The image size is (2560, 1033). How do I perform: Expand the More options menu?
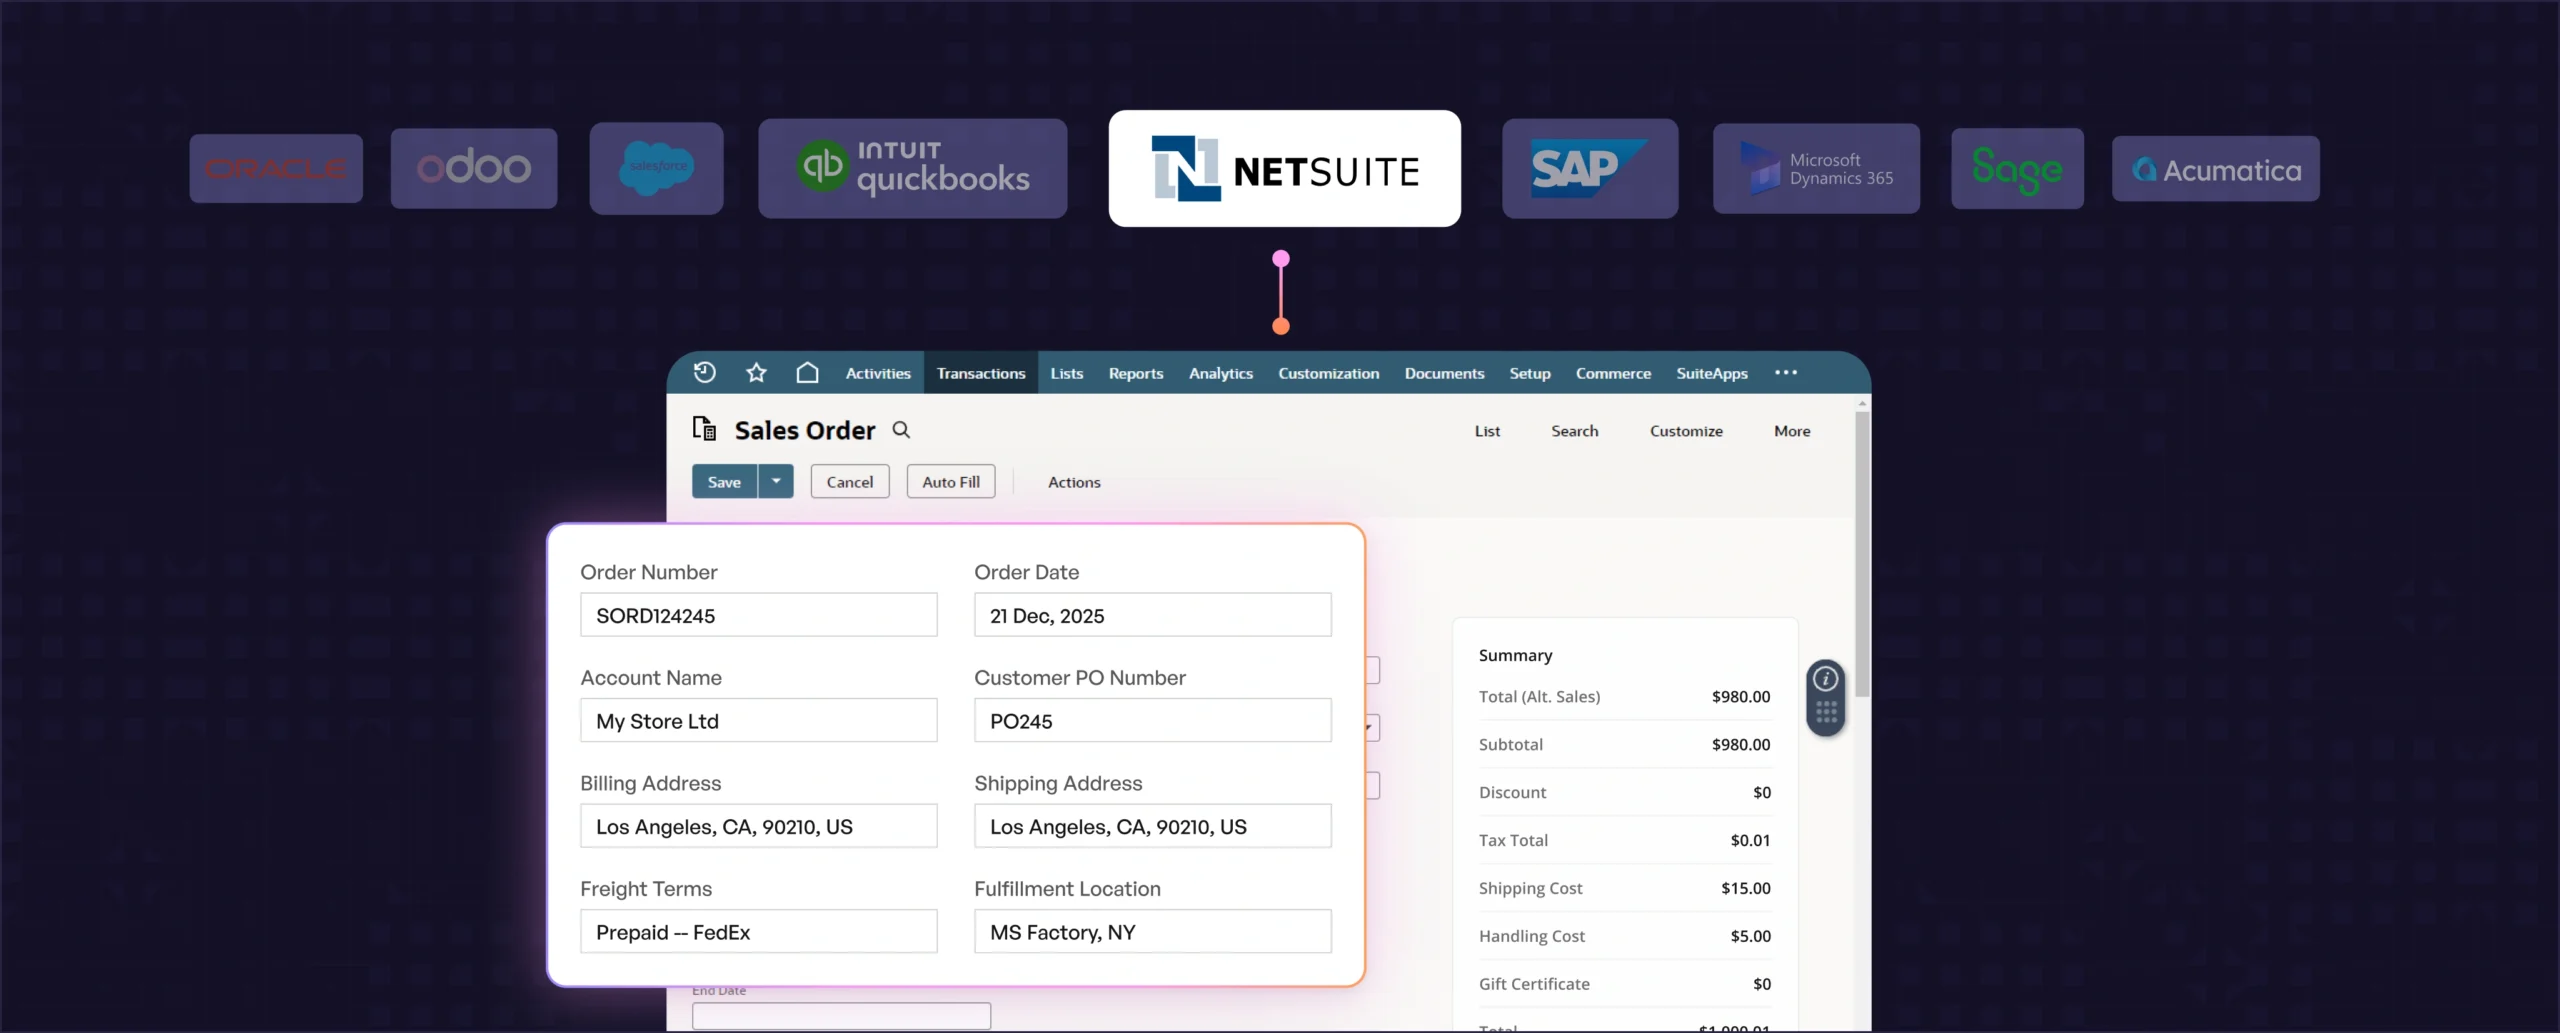pyautogui.click(x=1792, y=431)
